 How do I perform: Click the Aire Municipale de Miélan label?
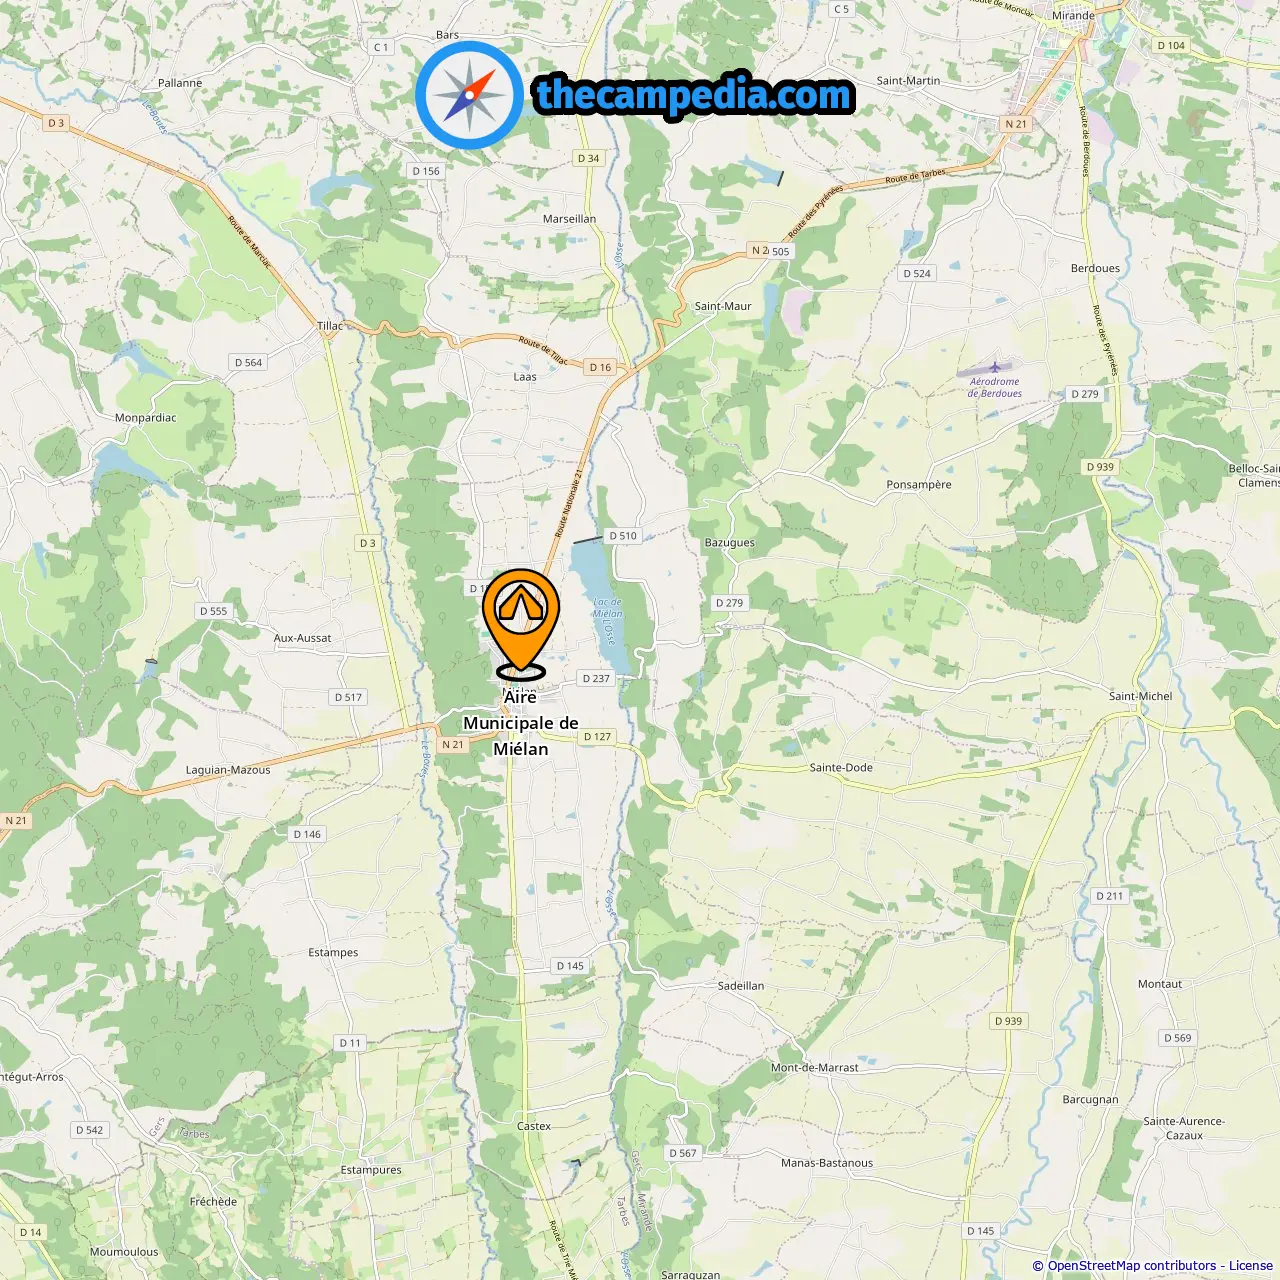pos(521,723)
